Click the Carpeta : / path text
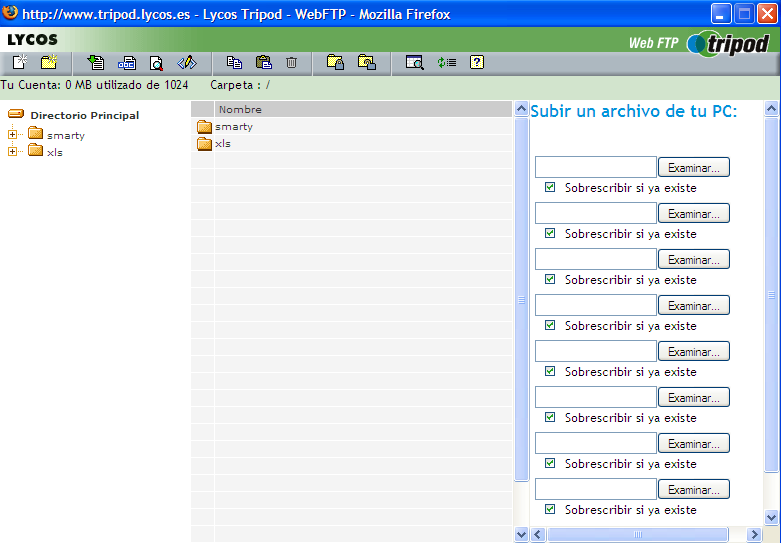781x543 pixels. pos(240,85)
